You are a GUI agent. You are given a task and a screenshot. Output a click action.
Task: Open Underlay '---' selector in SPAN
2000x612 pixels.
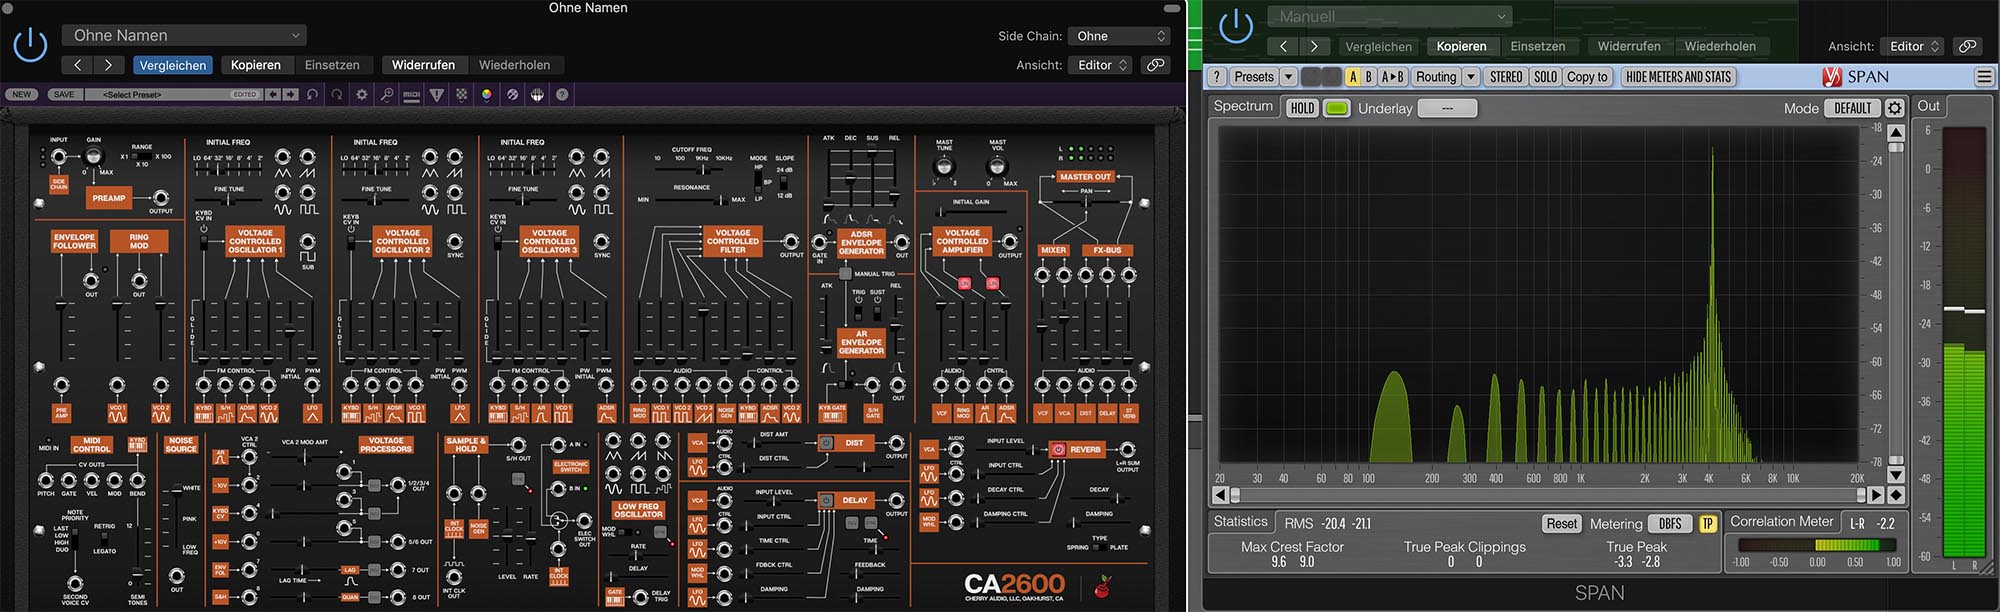click(x=1447, y=108)
